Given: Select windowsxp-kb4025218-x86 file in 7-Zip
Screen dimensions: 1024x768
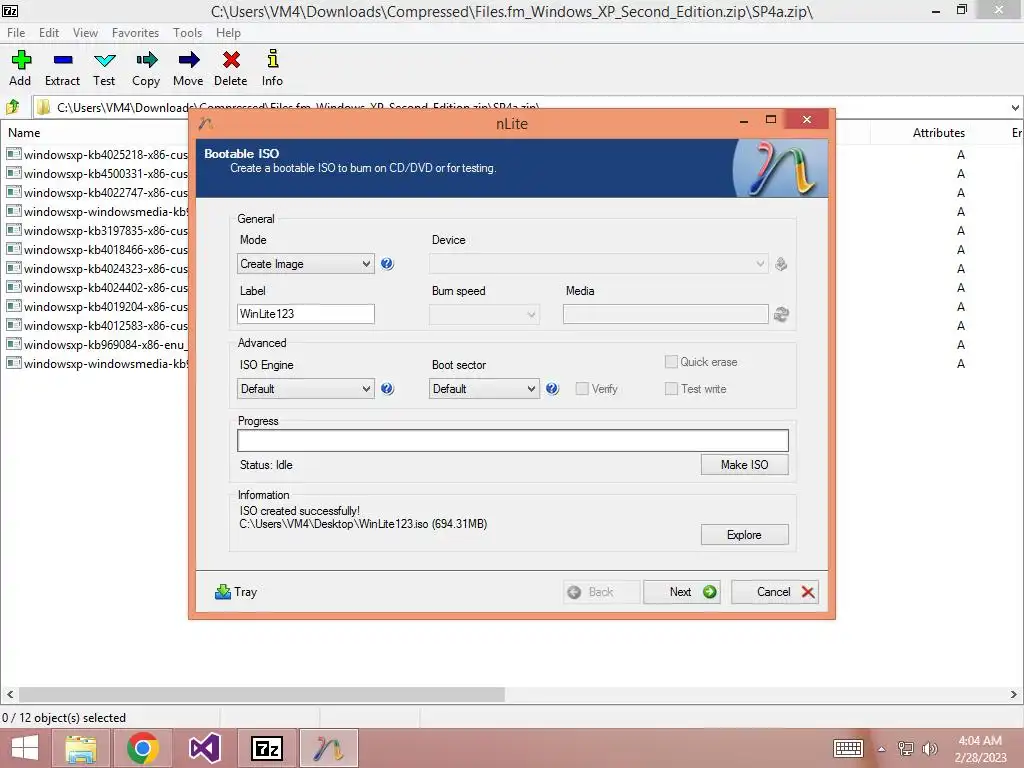Looking at the screenshot, I should click(97, 155).
